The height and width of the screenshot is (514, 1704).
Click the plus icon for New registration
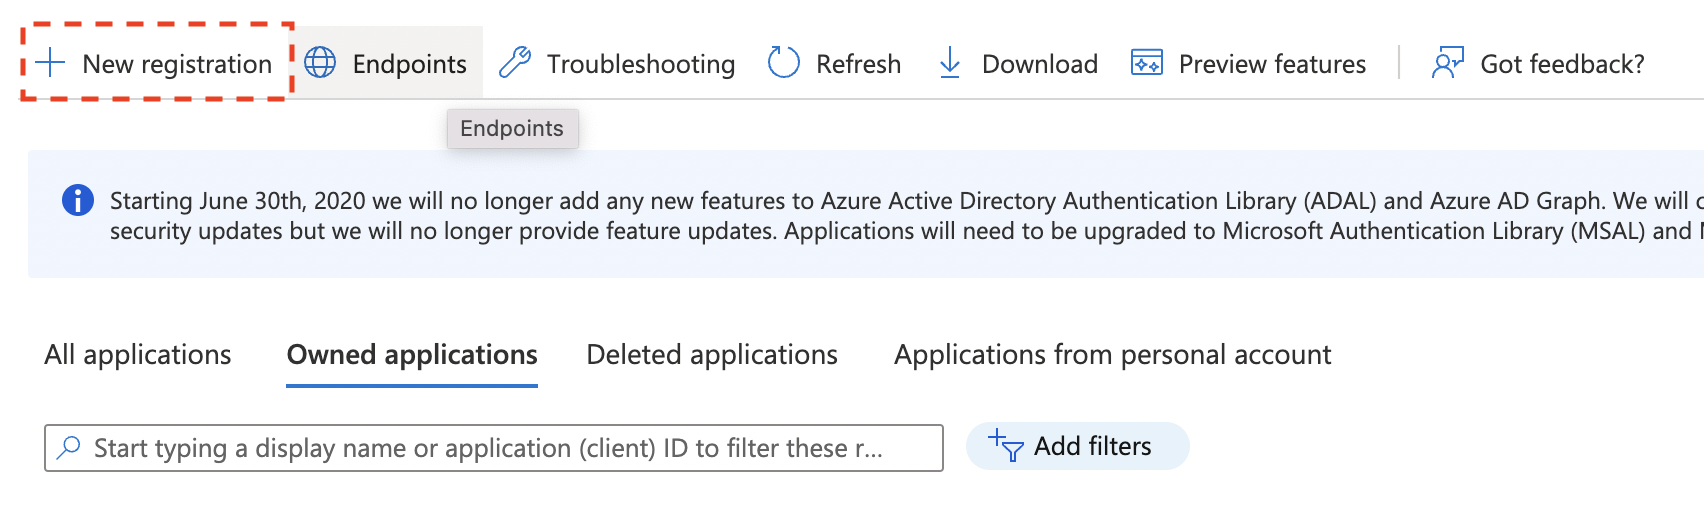pyautogui.click(x=50, y=63)
